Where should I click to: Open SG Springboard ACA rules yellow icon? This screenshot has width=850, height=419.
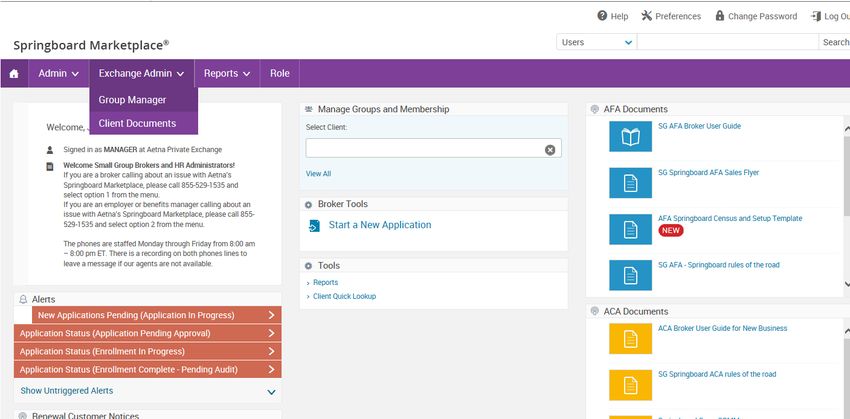tap(630, 385)
